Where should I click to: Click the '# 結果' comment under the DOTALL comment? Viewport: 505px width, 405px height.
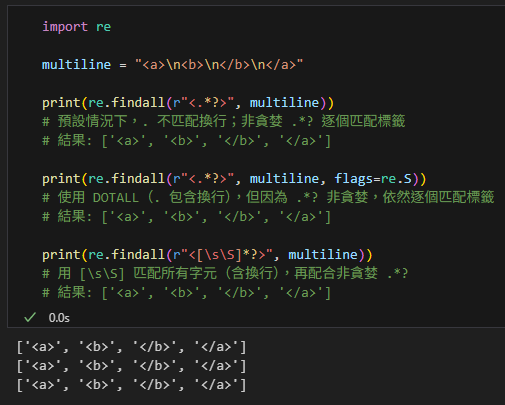click(186, 217)
